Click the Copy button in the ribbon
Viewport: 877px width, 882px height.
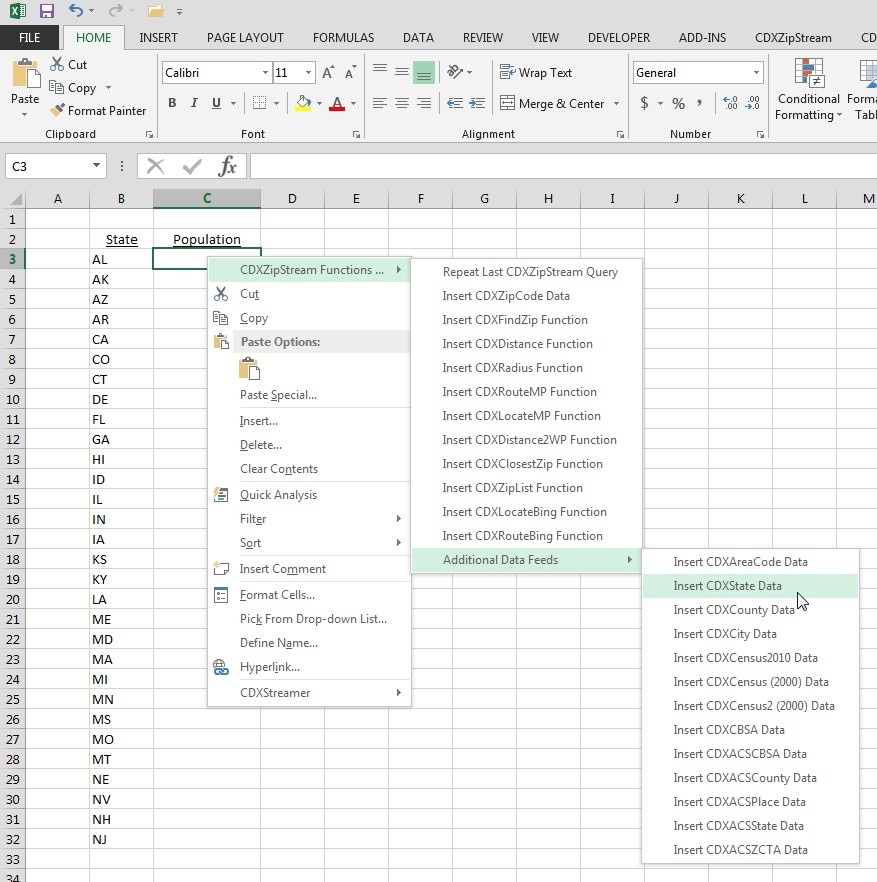[73, 88]
